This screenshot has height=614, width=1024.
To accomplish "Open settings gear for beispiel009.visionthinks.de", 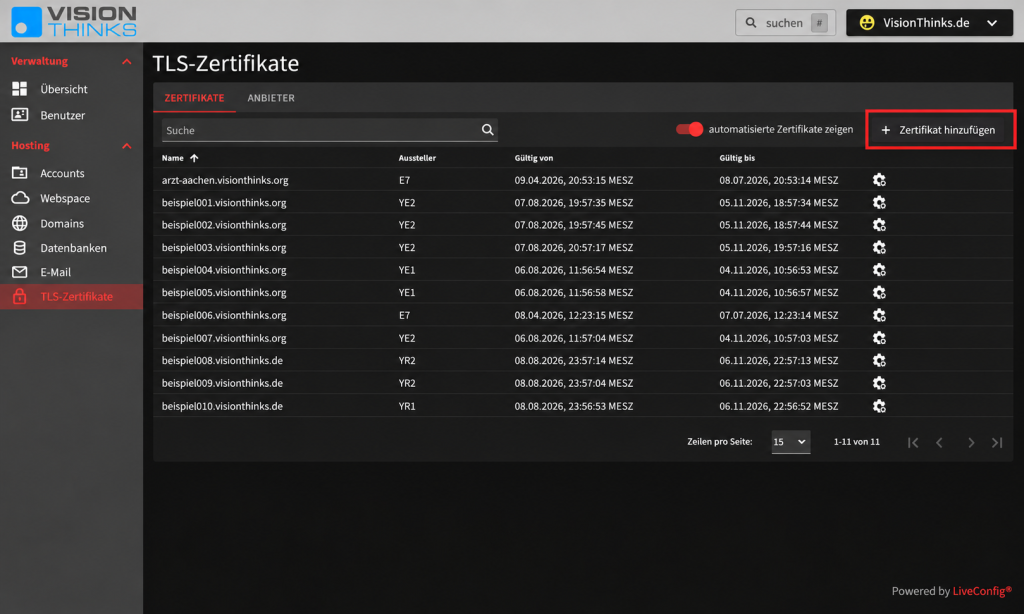I will pos(879,383).
